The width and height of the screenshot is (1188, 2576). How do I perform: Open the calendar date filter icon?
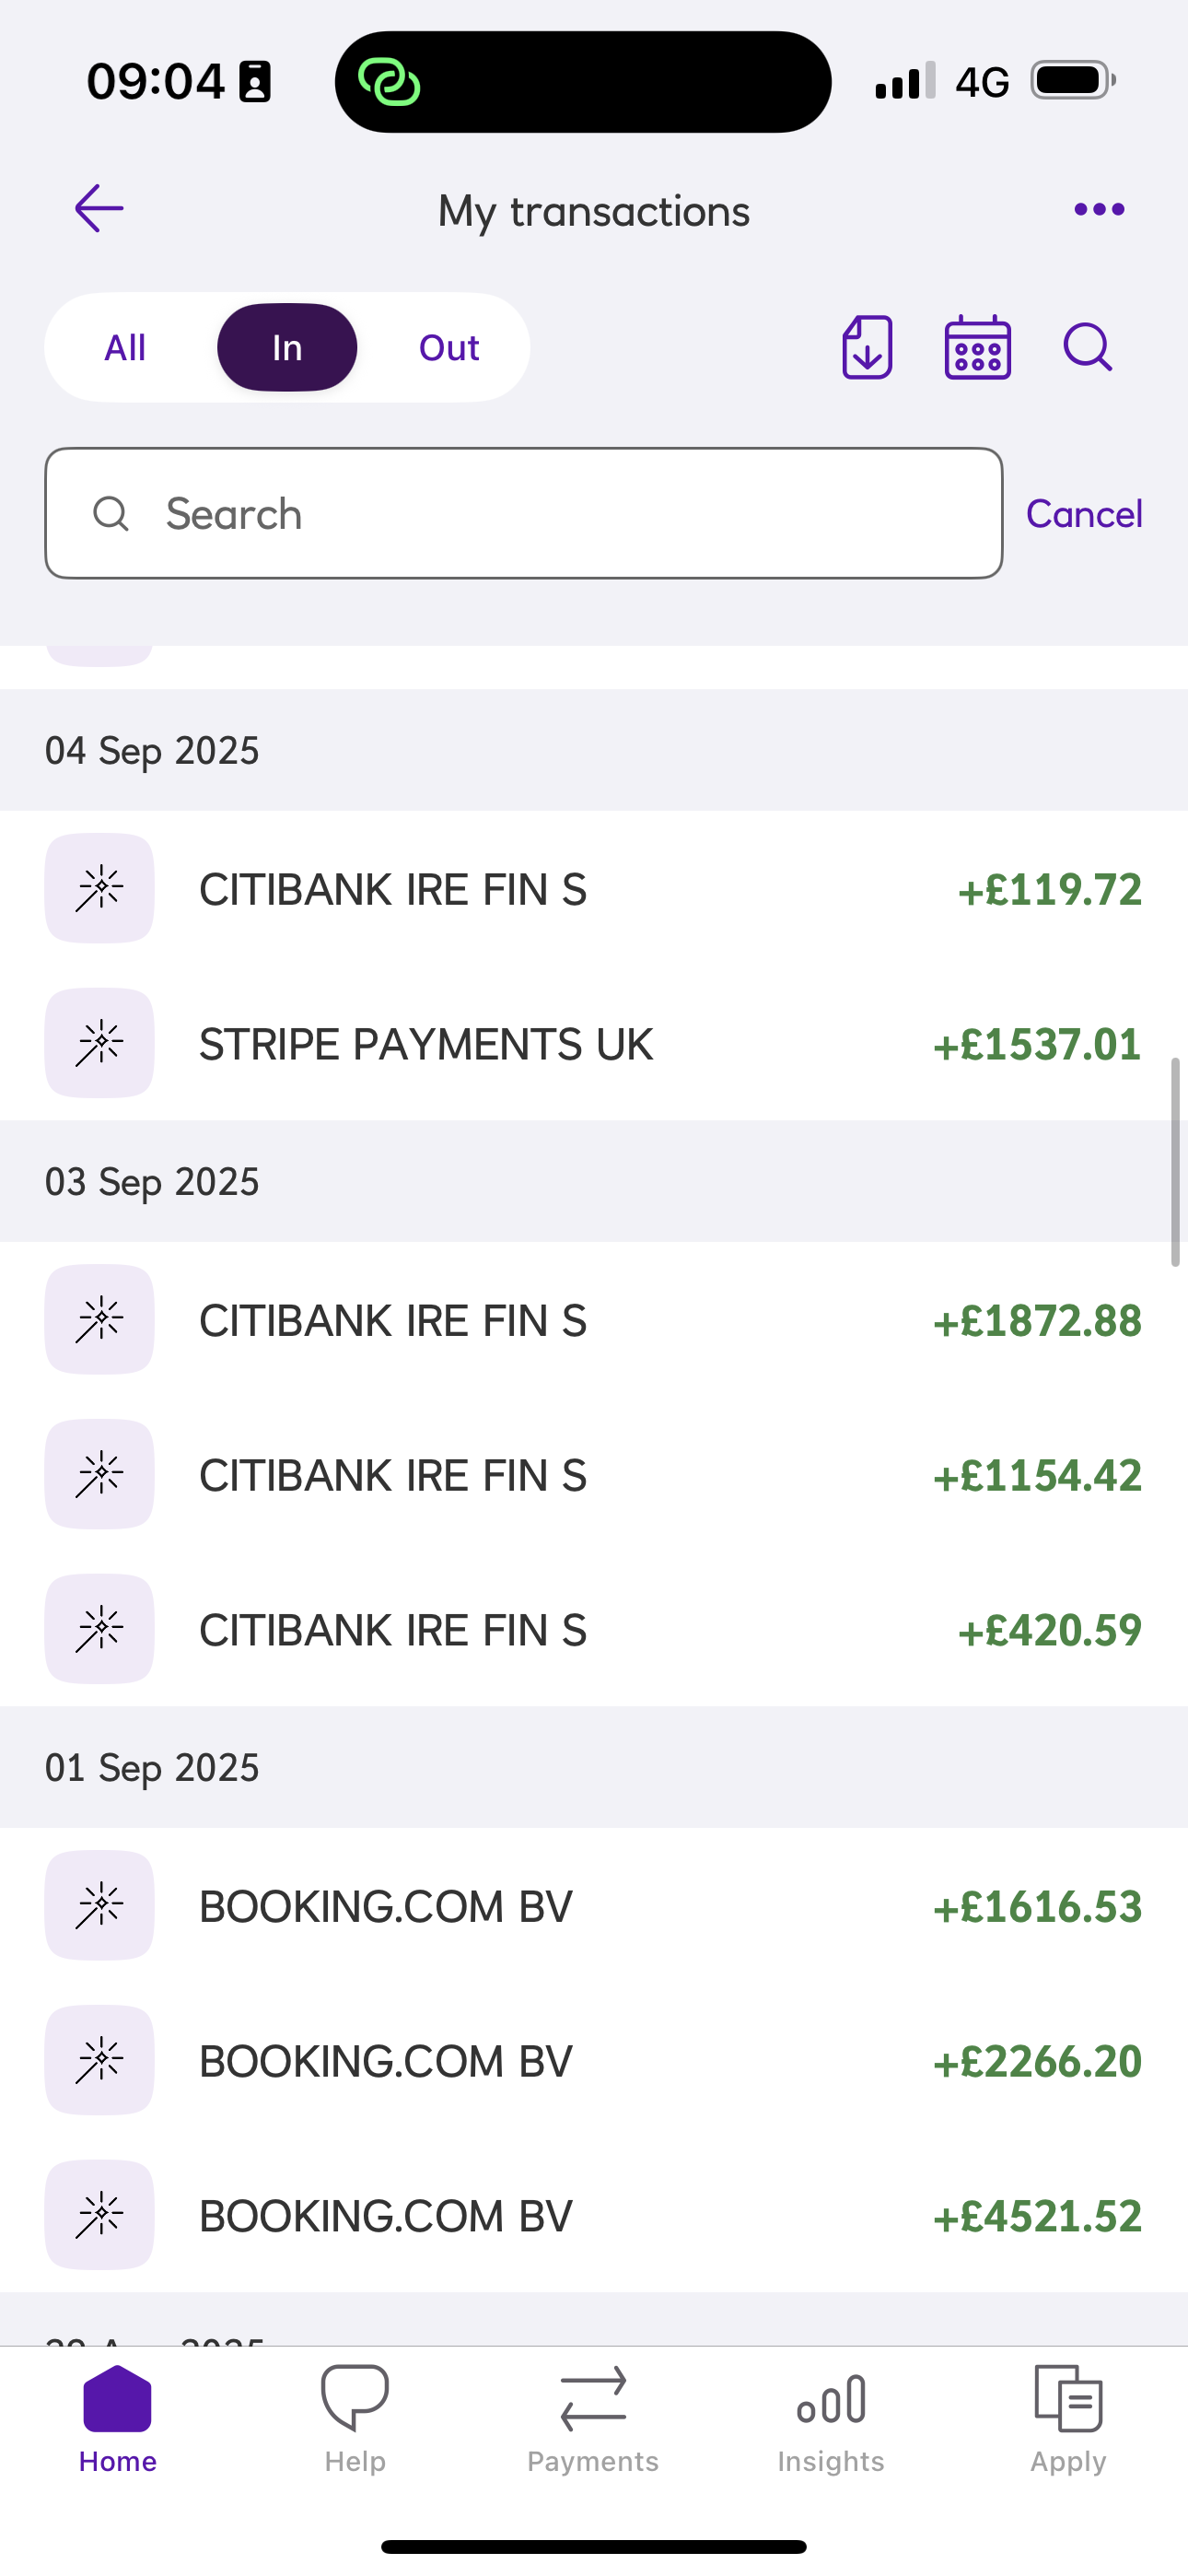click(977, 348)
